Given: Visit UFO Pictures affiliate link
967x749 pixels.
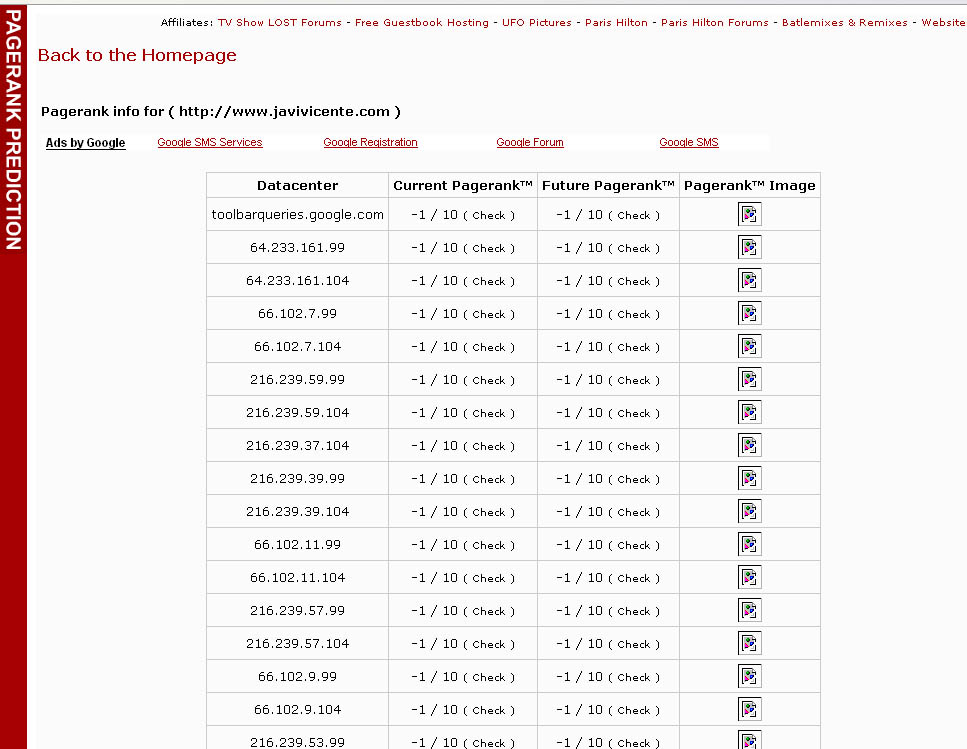Looking at the screenshot, I should 537,22.
